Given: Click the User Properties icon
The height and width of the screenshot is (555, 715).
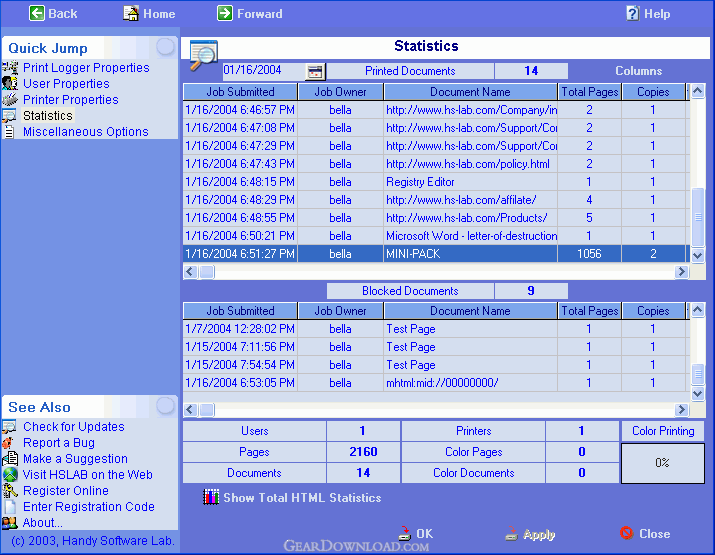Looking at the screenshot, I should (x=10, y=83).
